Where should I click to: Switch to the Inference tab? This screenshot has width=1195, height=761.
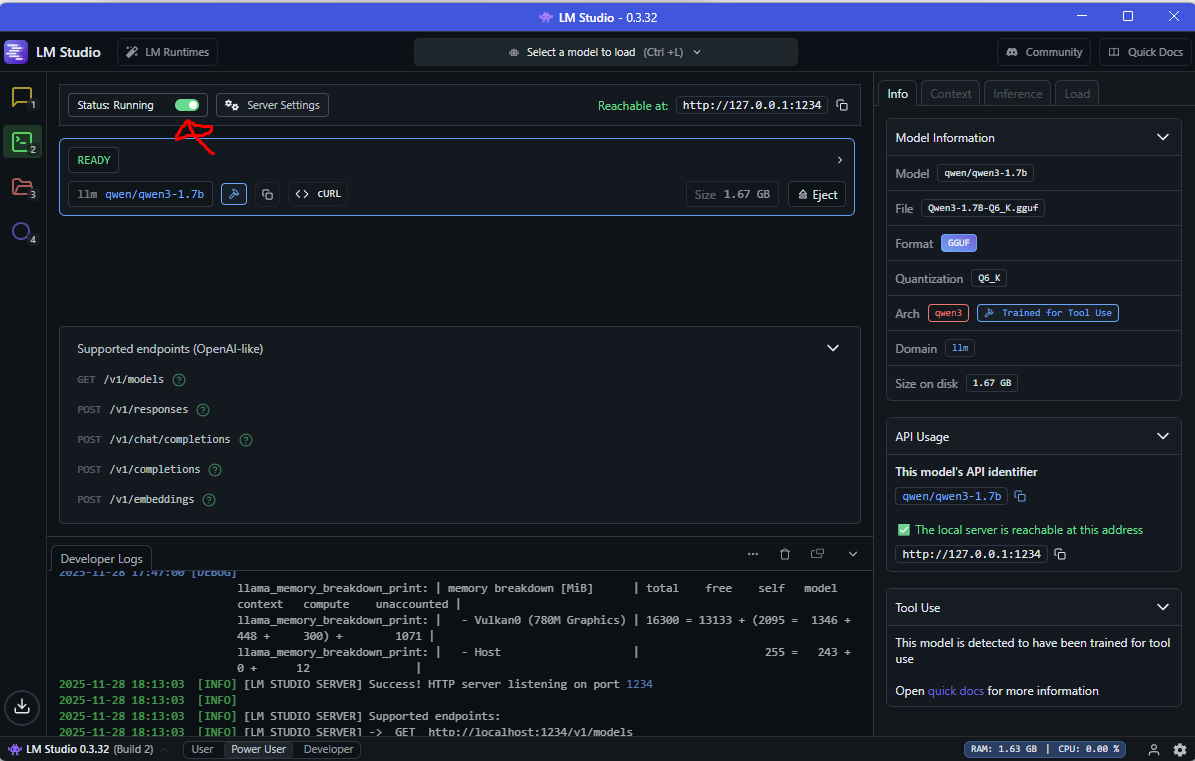click(1017, 92)
